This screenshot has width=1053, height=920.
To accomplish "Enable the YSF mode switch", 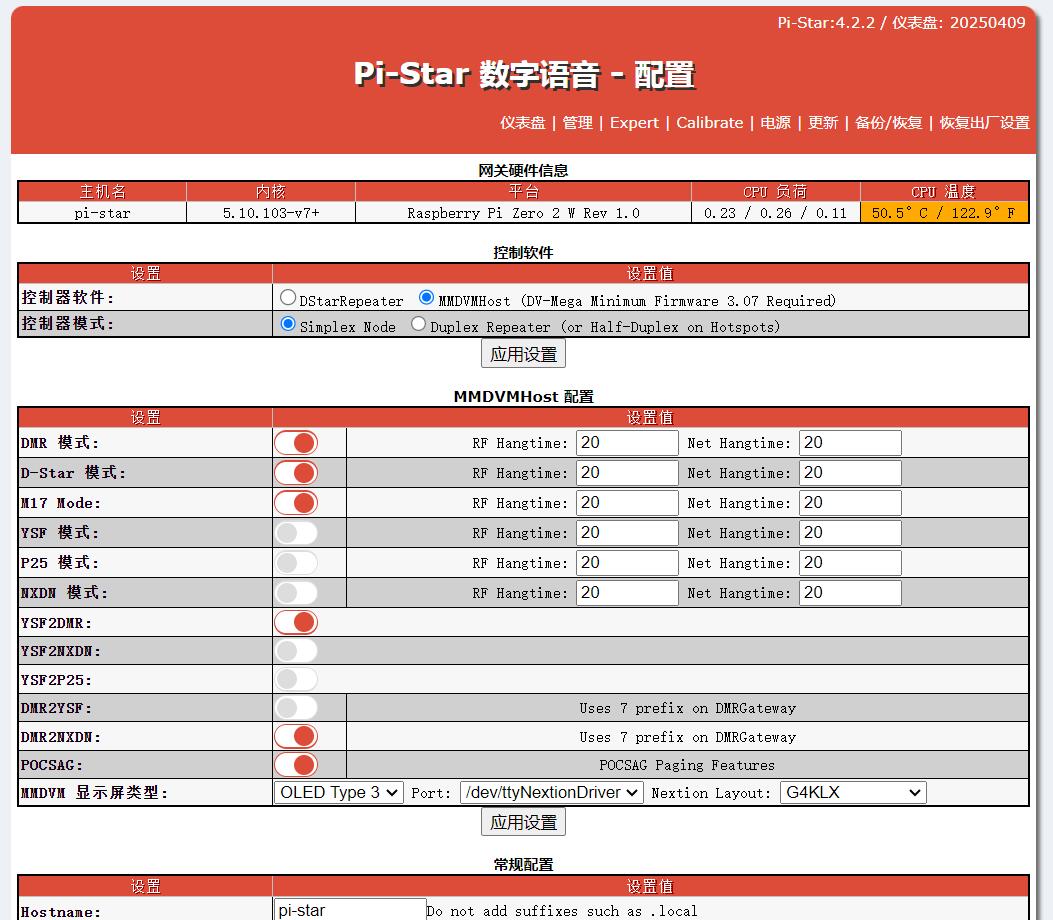I will point(296,533).
